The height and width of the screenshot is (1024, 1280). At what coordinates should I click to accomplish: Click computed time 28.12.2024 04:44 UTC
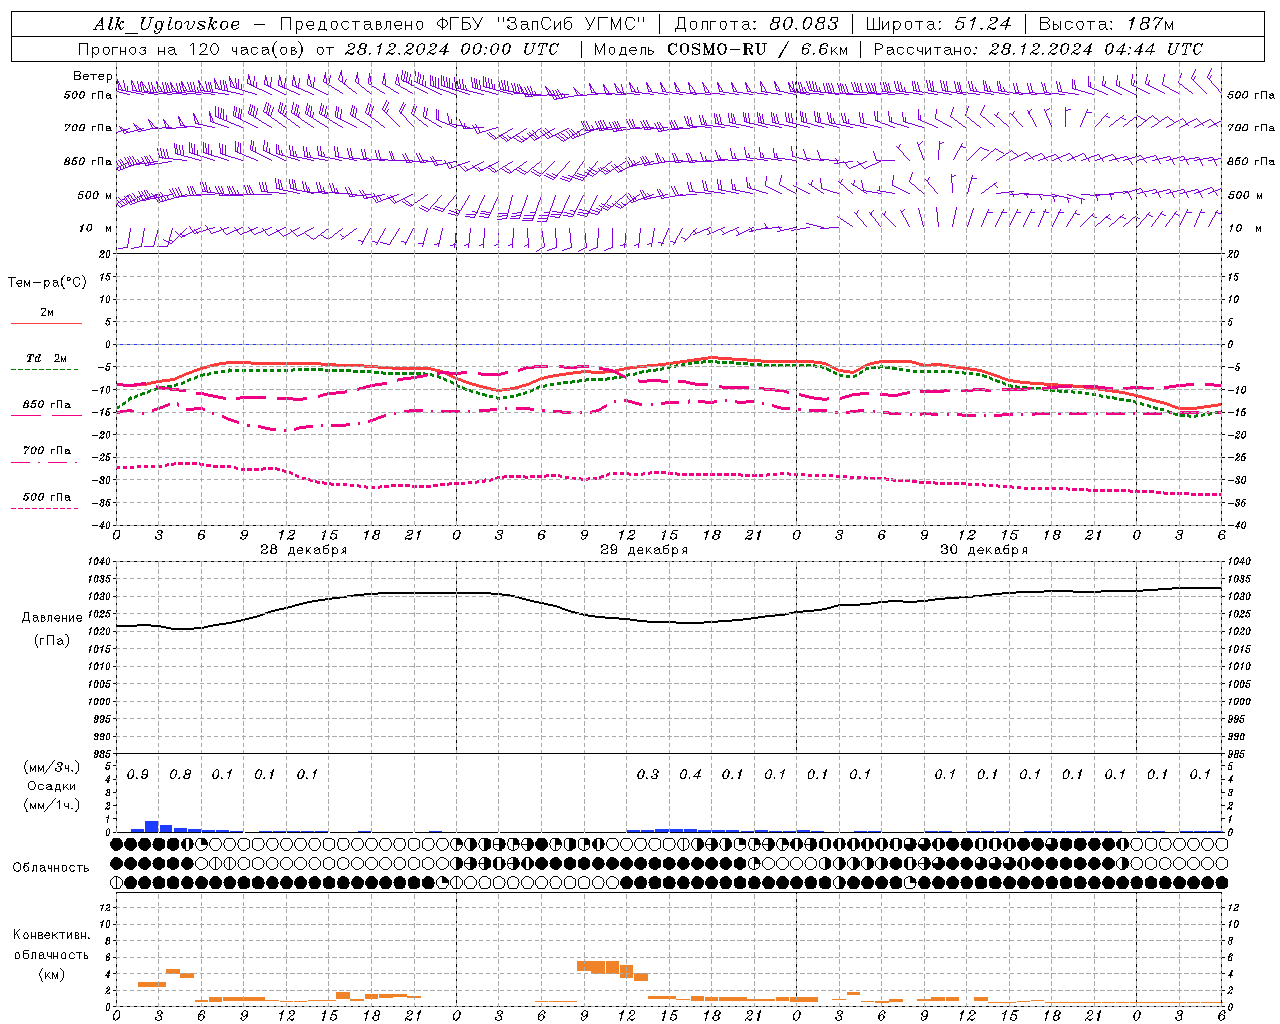(x=1096, y=49)
